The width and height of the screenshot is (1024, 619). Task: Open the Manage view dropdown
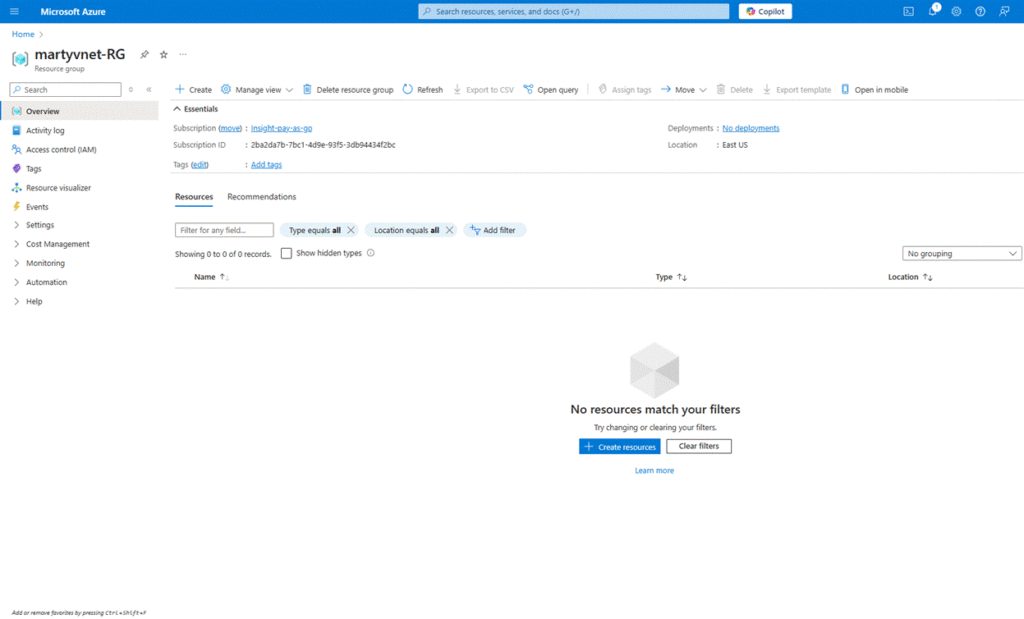tap(257, 89)
